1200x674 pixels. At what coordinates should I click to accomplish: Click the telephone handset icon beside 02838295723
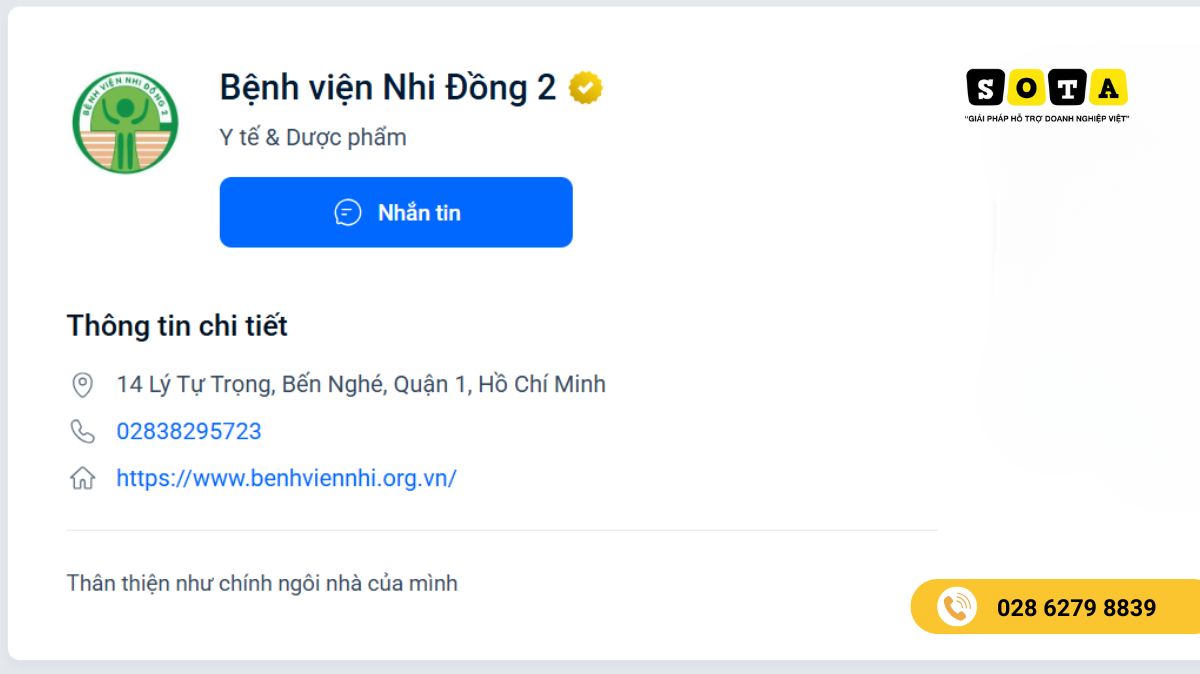click(82, 431)
